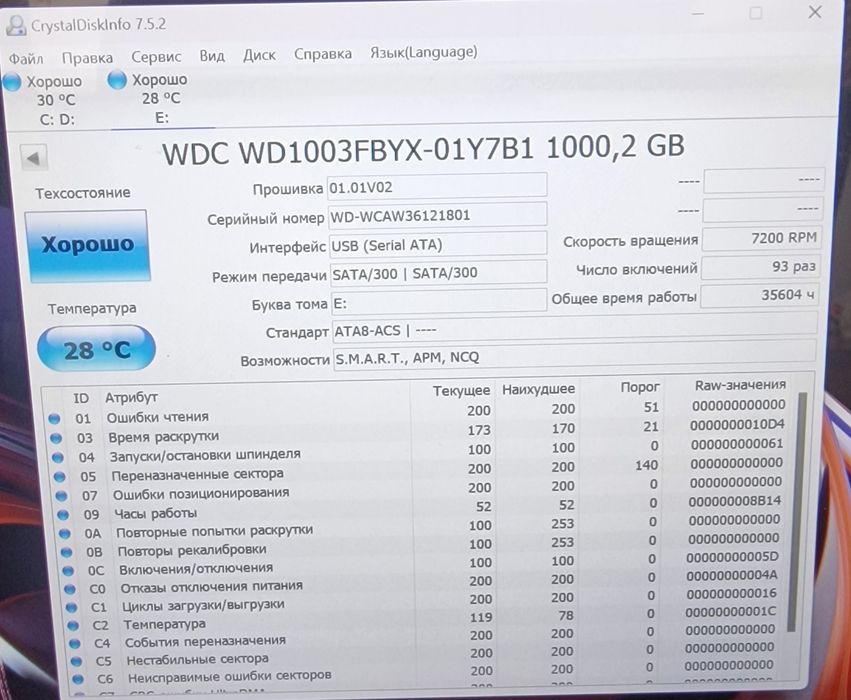Click the total hours value 35604 ч
The image size is (851, 700).
(759, 295)
